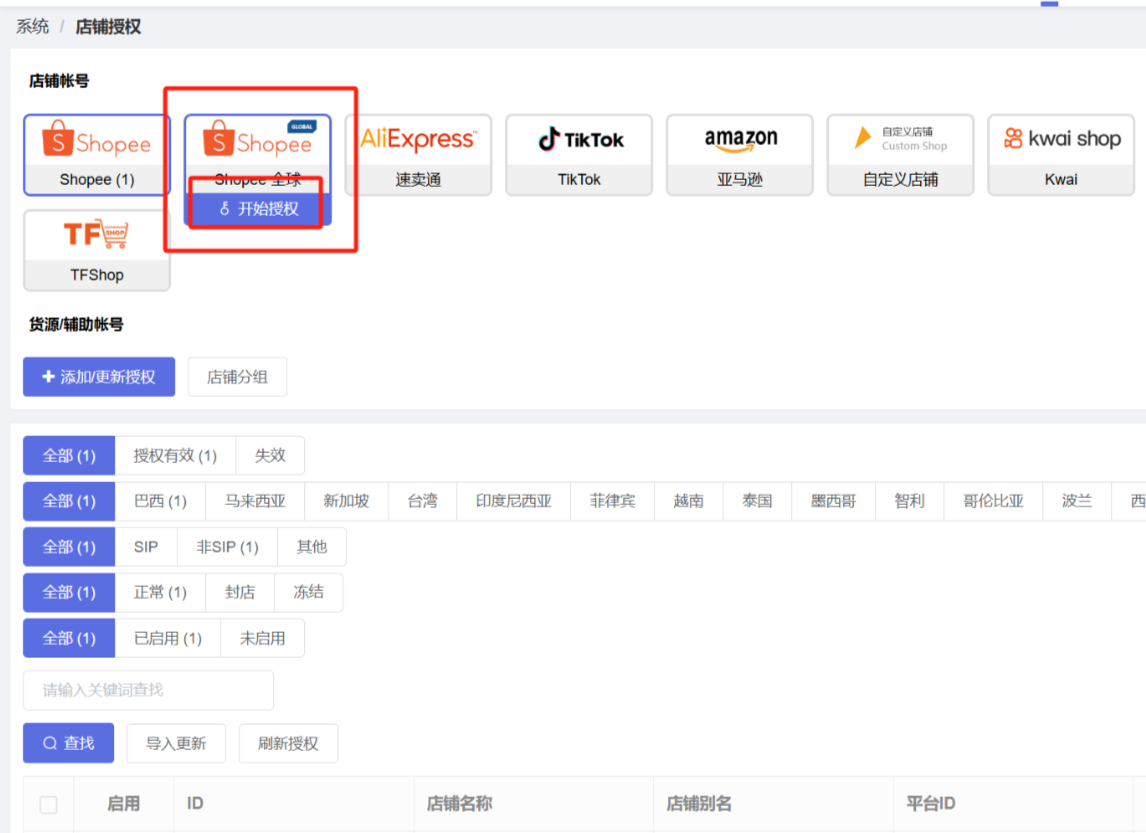Filter by 未启用 tab
This screenshot has width=1146, height=833.
coord(262,638)
